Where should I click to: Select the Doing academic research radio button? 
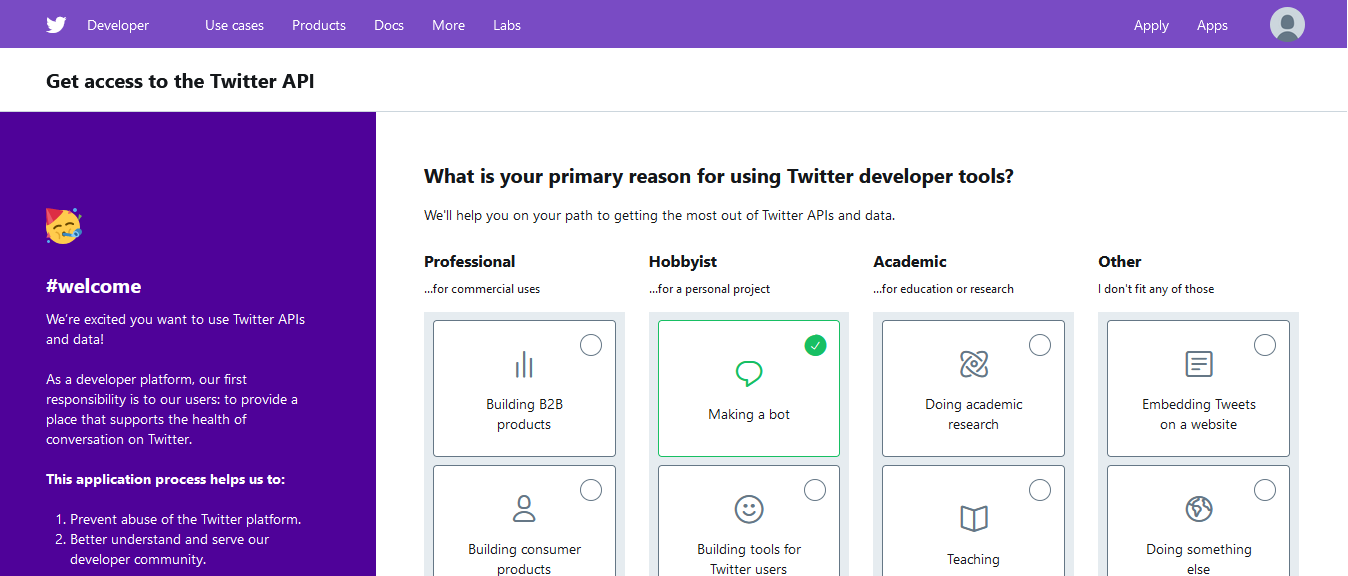(1040, 345)
